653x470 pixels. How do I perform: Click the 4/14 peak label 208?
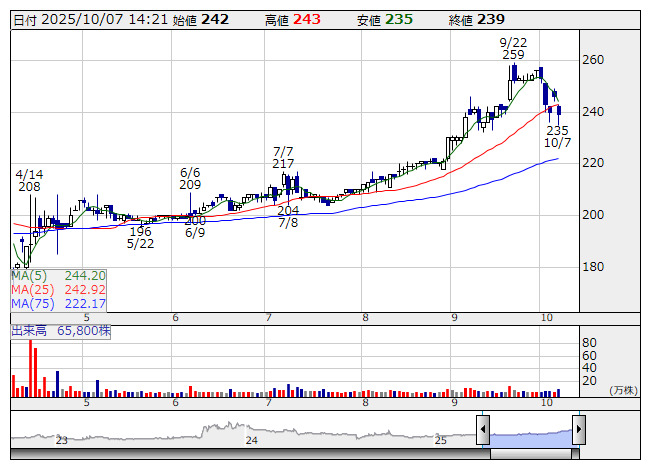click(29, 186)
